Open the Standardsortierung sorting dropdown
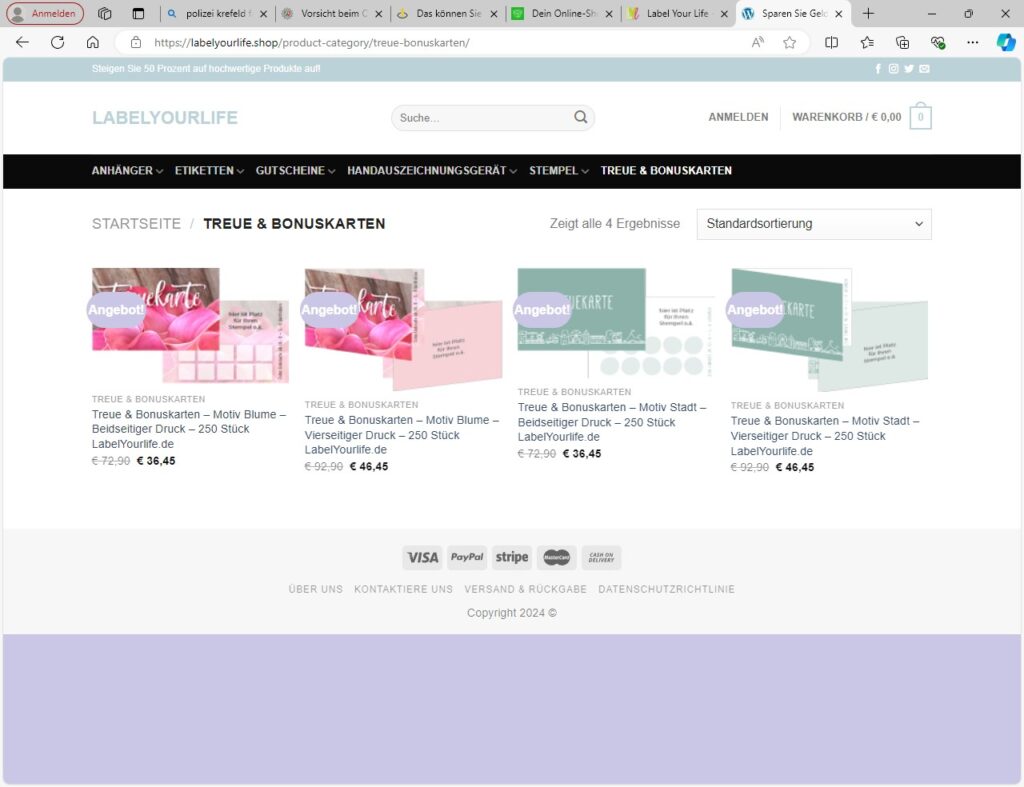The image size is (1024, 787). (x=813, y=223)
